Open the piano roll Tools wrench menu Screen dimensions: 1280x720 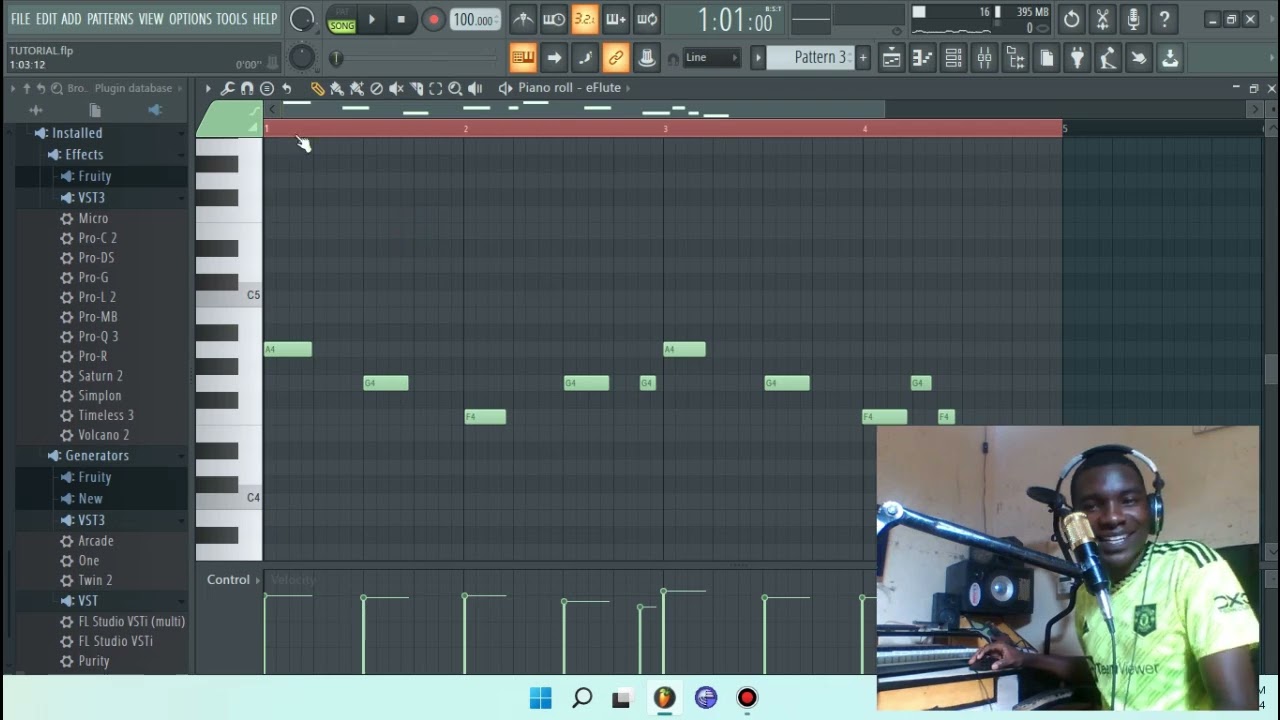(x=227, y=88)
